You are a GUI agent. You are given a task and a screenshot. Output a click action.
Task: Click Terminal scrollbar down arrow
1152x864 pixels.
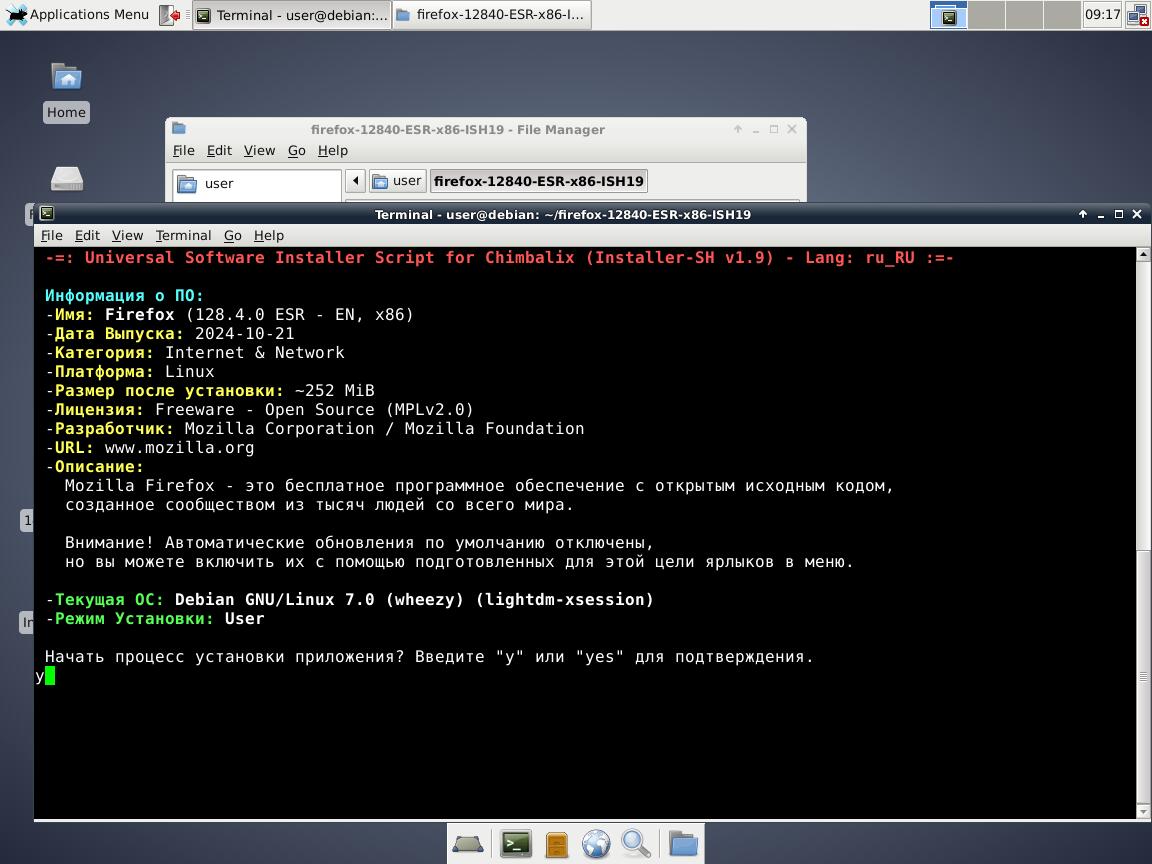tap(1143, 811)
